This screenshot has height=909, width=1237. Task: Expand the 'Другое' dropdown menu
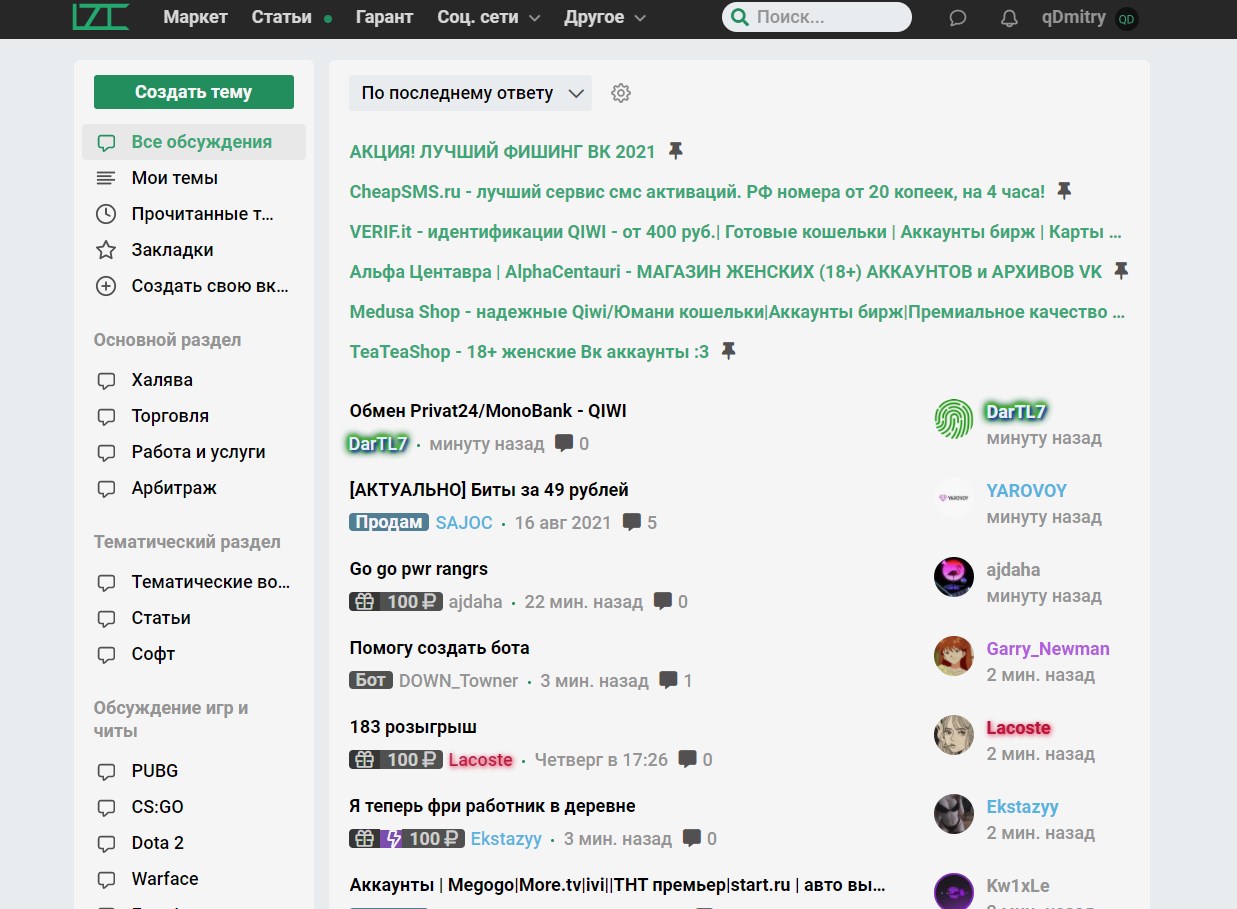pyautogui.click(x=604, y=17)
